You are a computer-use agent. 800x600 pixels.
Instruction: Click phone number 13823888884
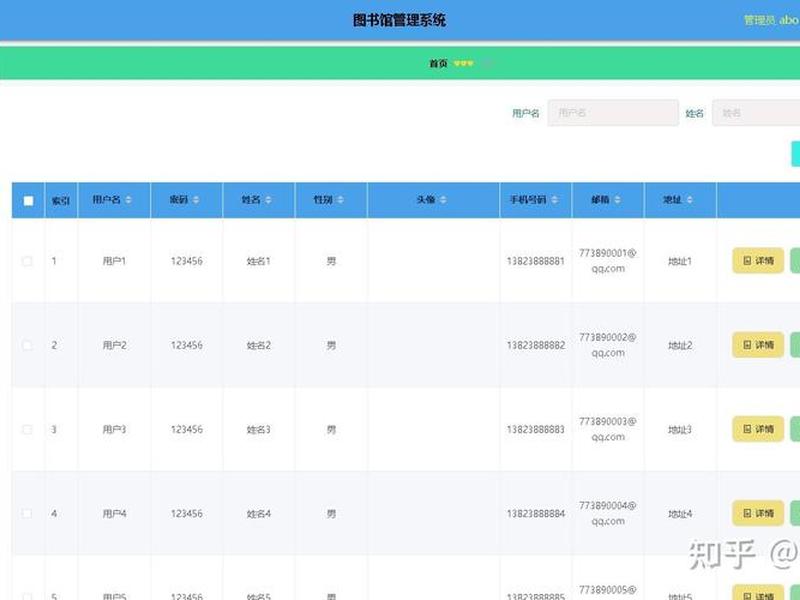click(x=536, y=514)
